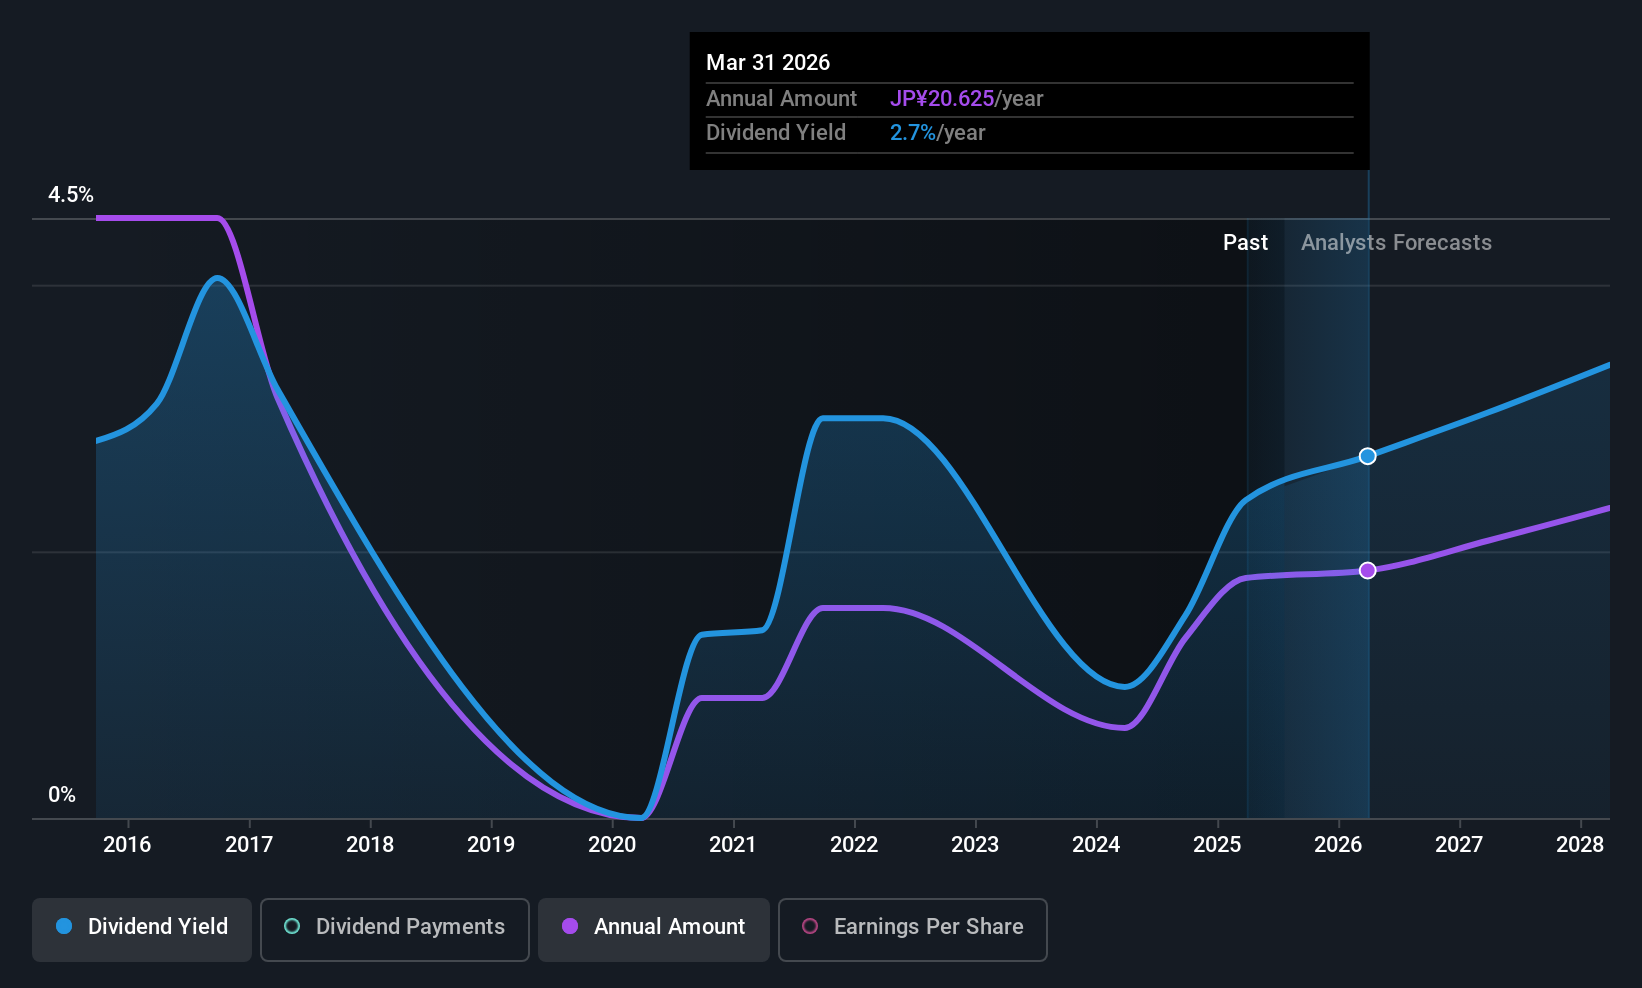Click the 2020 label on the x-axis
This screenshot has width=1642, height=988.
coord(612,845)
